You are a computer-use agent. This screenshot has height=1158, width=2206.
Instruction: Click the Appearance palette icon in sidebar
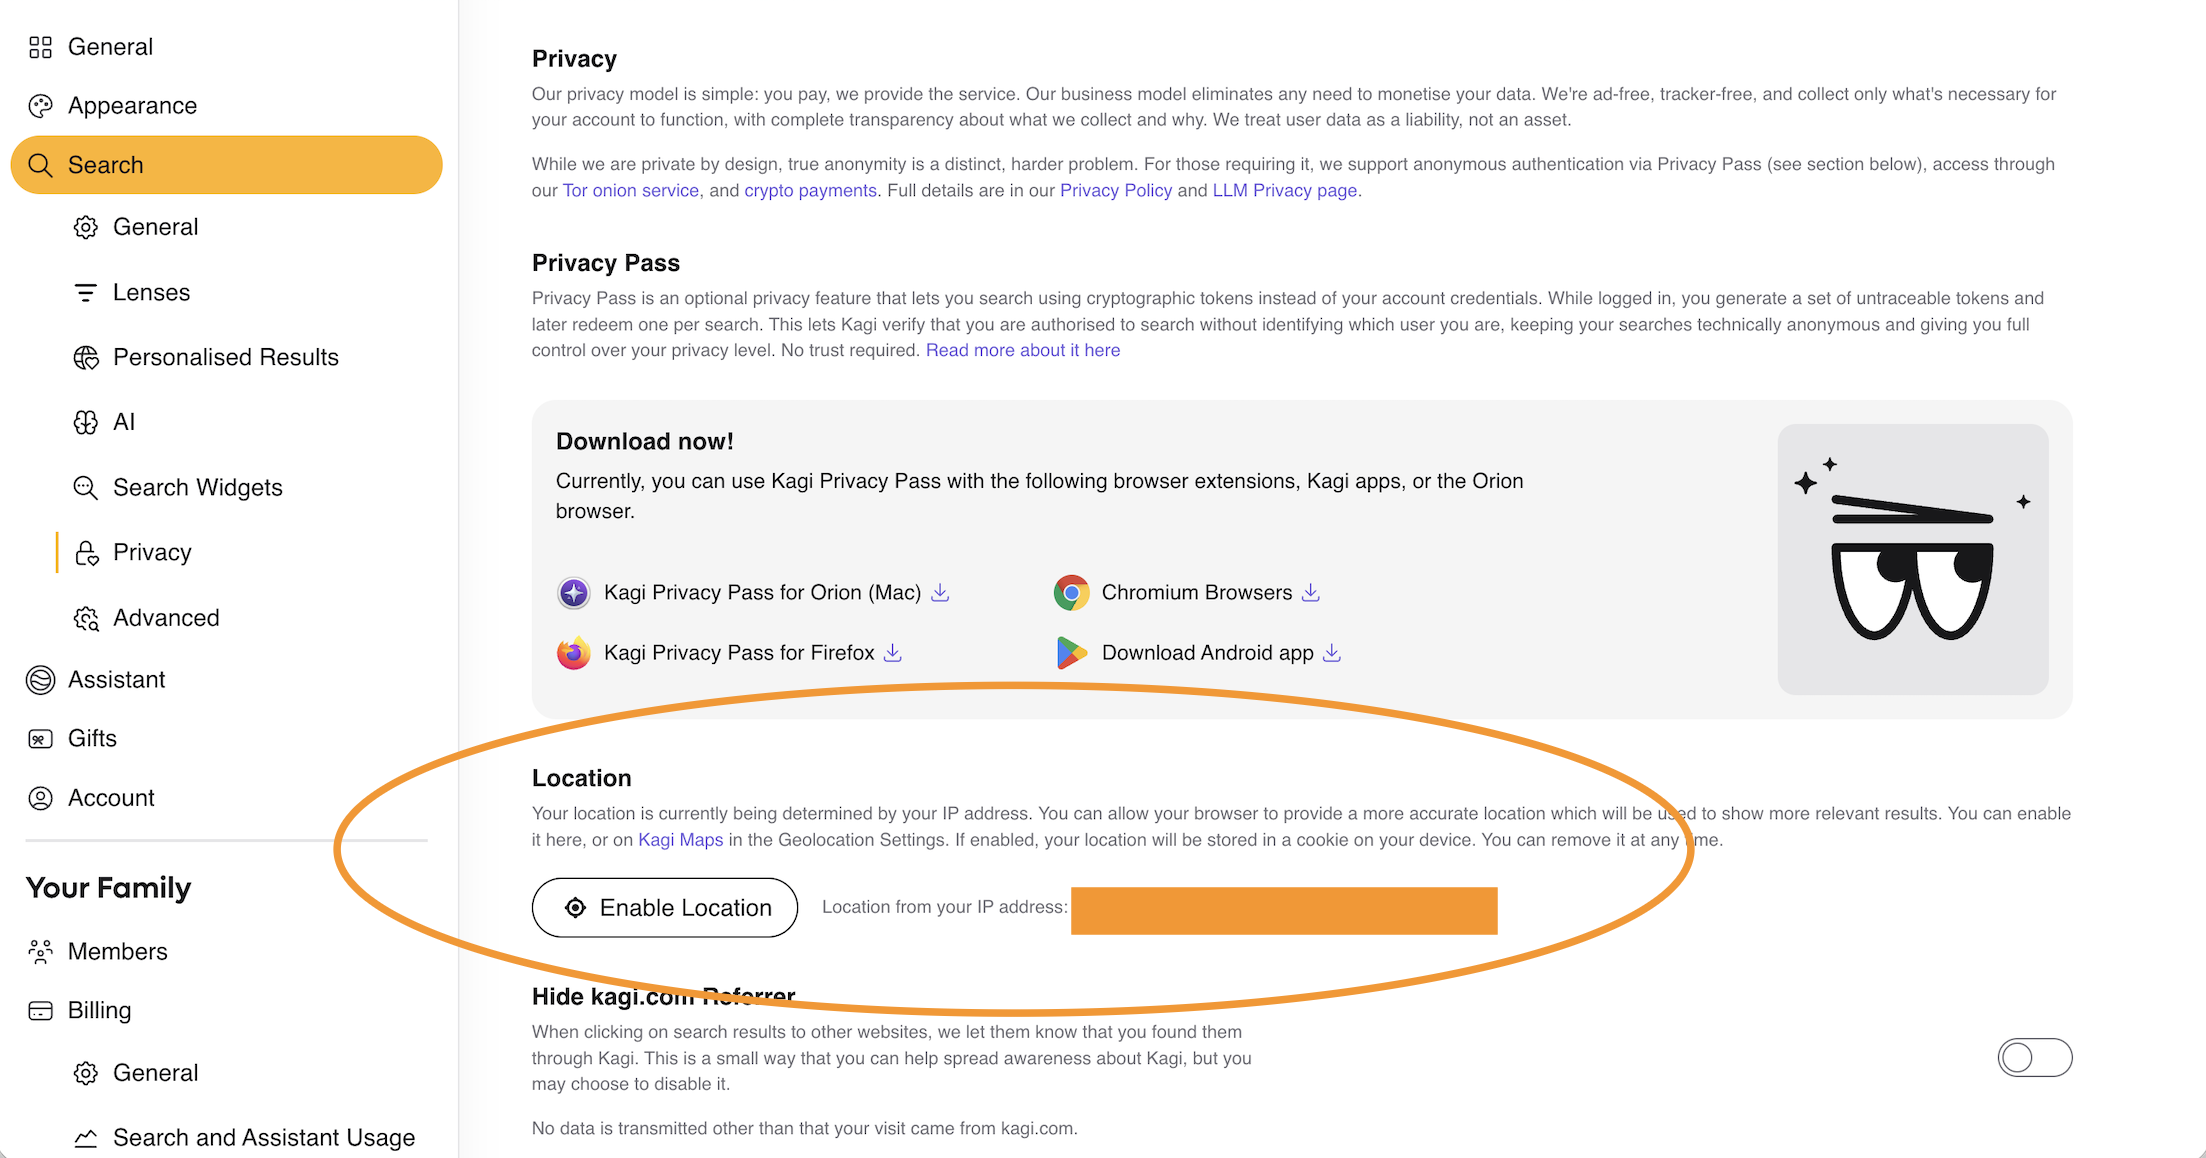click(40, 106)
